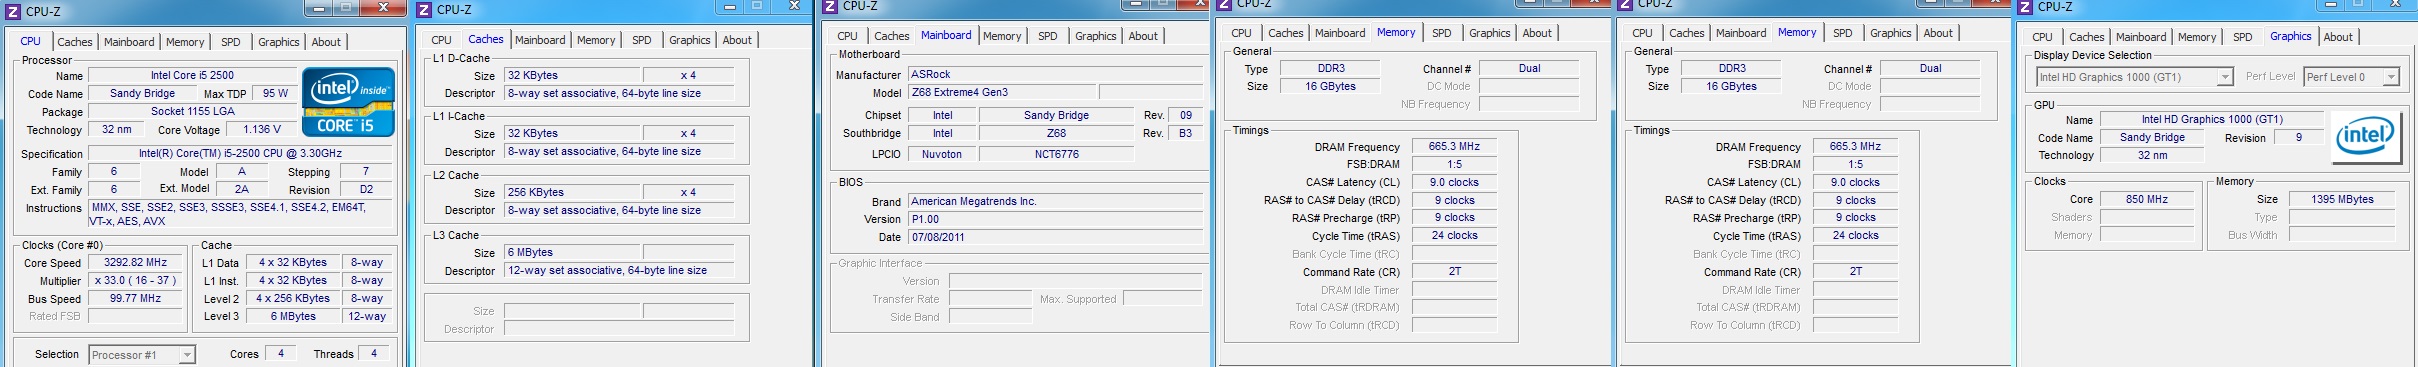Click the instructions field starting with 'MMX, SSE'
Image resolution: width=2418 pixels, height=367 pixels.
click(240, 215)
